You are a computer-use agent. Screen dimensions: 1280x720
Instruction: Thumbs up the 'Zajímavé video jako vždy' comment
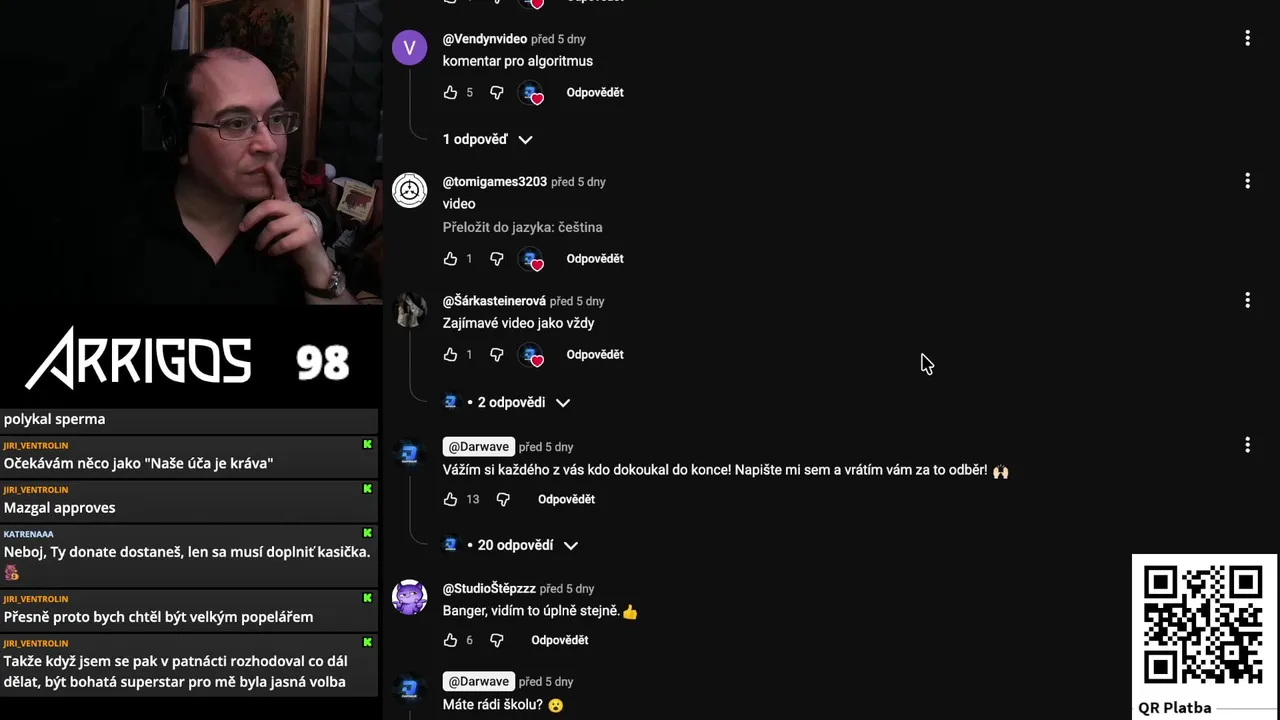(450, 354)
